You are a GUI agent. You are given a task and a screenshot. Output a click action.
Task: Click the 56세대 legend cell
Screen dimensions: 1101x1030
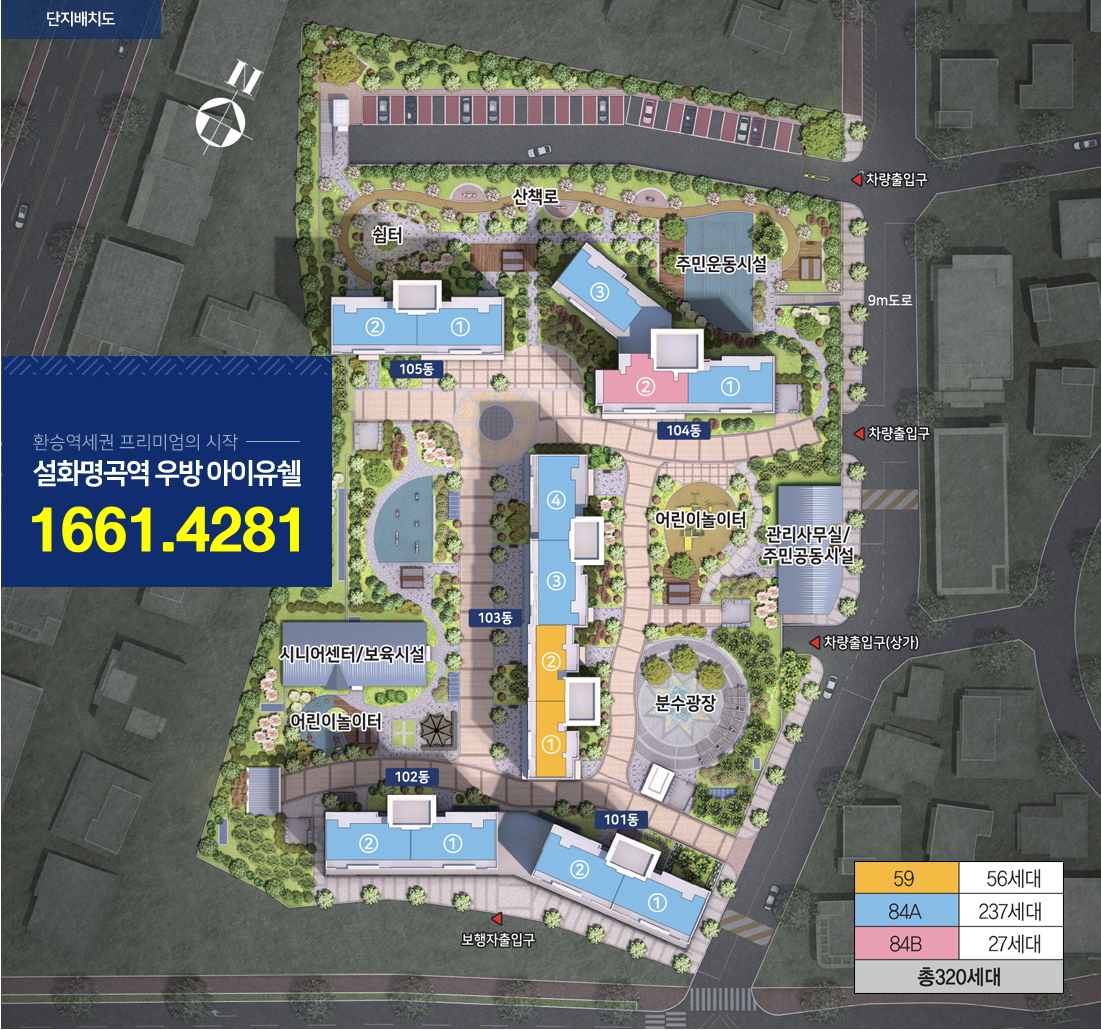pyautogui.click(x=1013, y=878)
